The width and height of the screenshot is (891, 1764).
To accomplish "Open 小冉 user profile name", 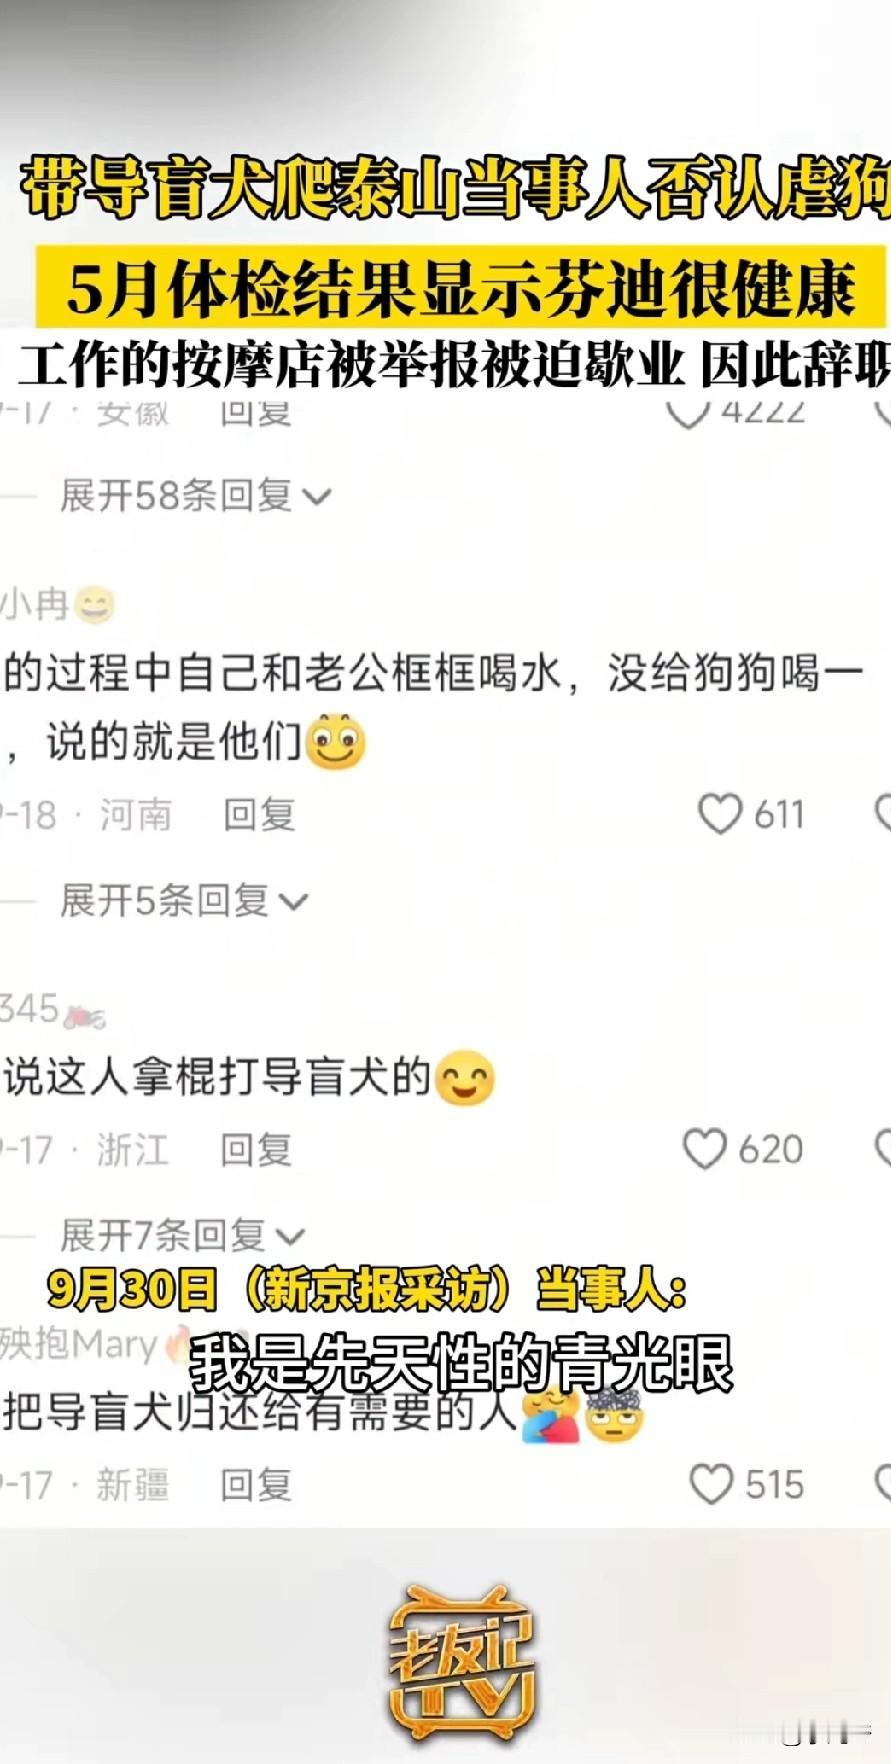I will [x=35, y=605].
